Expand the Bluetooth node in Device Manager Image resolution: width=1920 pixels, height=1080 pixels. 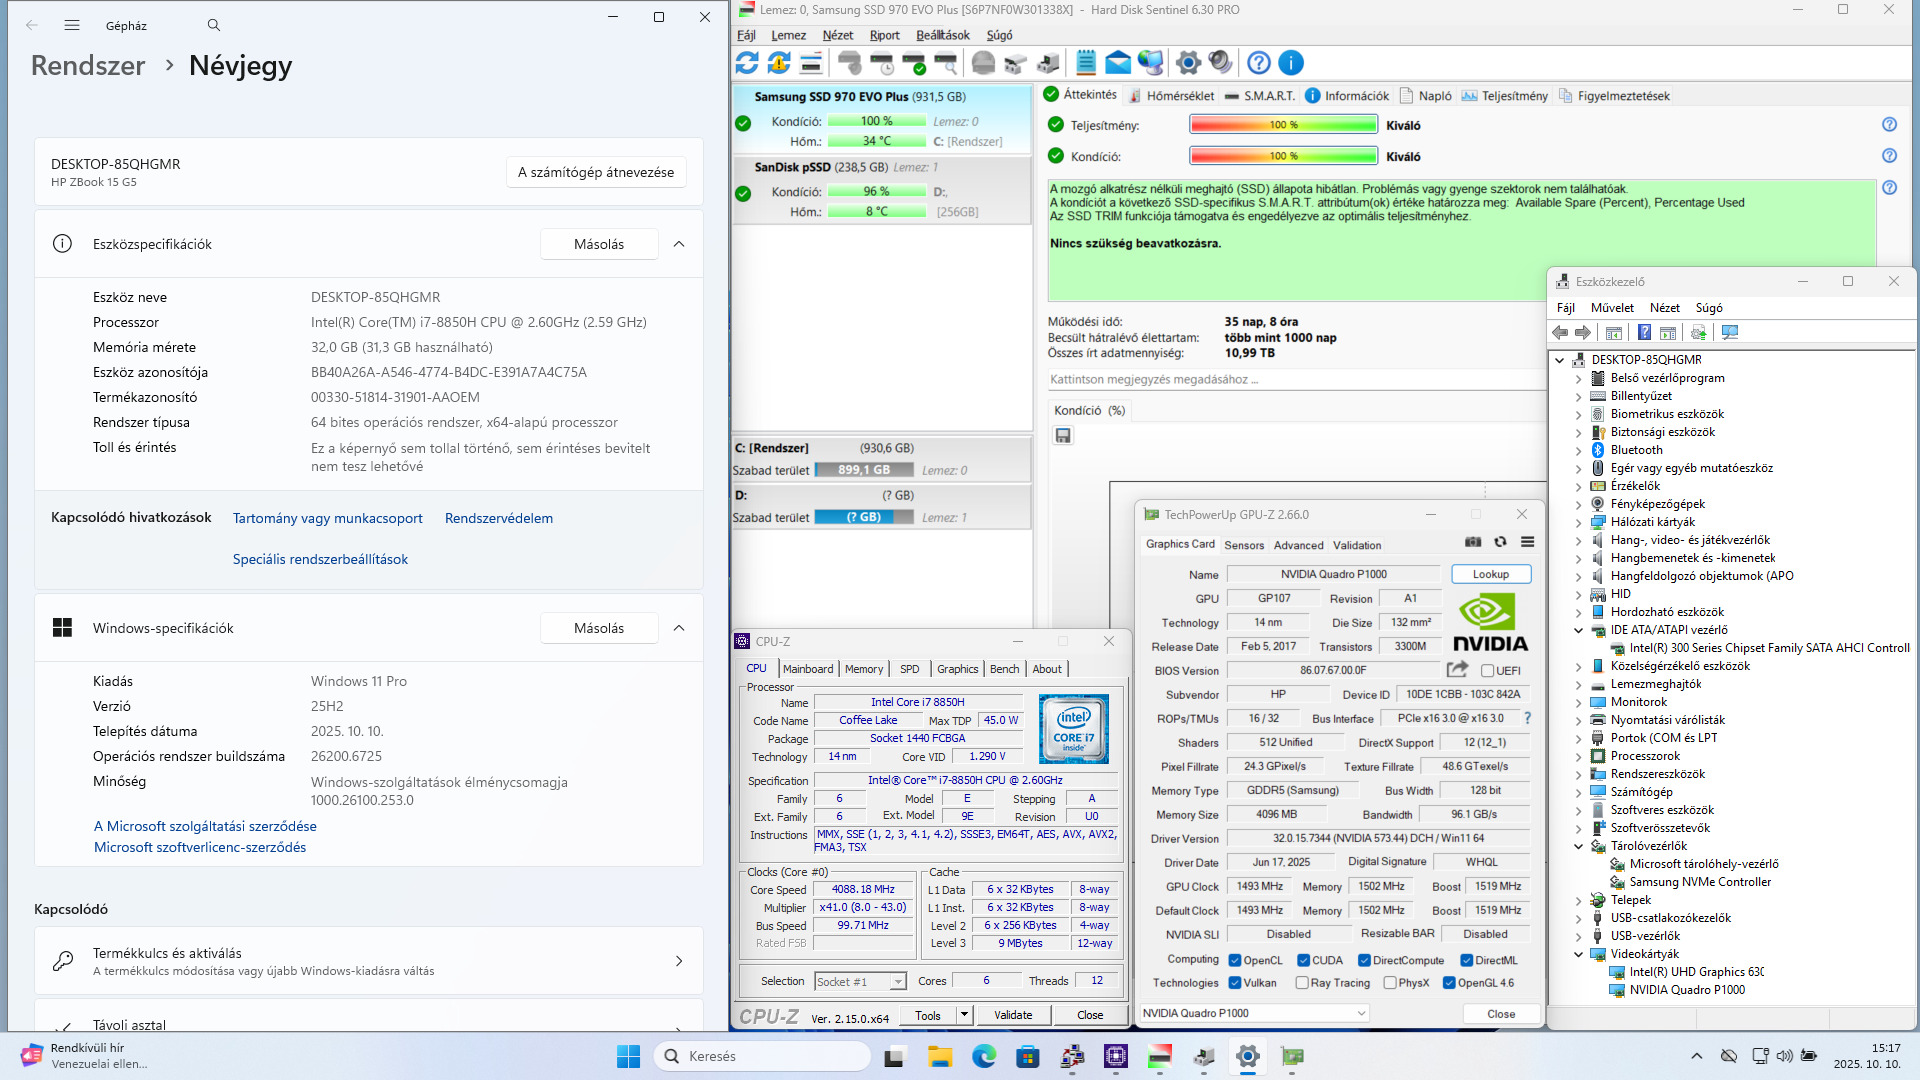[x=1579, y=450]
